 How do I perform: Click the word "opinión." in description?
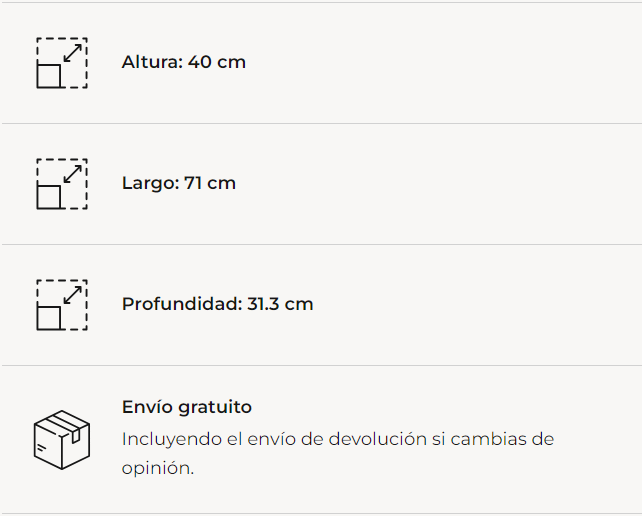[x=158, y=468]
